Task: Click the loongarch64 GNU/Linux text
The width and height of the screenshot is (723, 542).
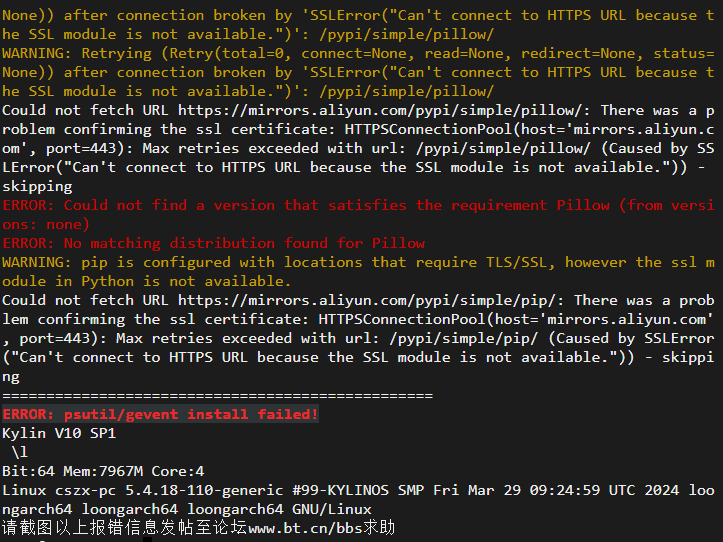Action: [279, 510]
